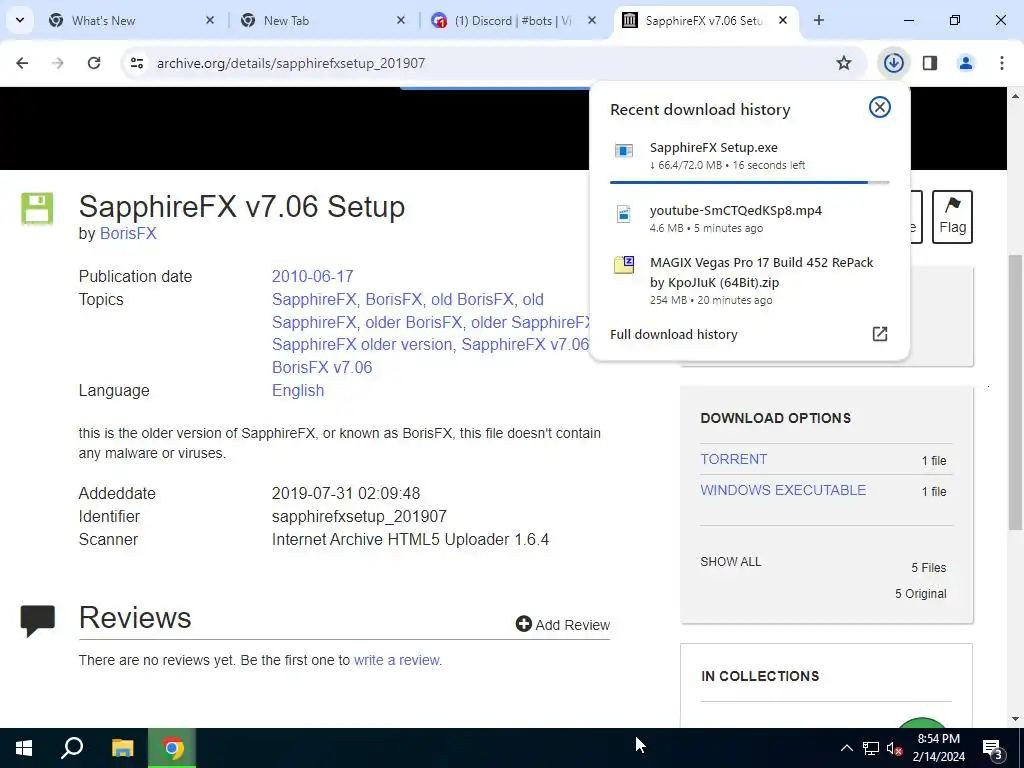Toggle the Chrome downloads toolbar icon
Viewport: 1024px width, 768px height.
pos(893,63)
